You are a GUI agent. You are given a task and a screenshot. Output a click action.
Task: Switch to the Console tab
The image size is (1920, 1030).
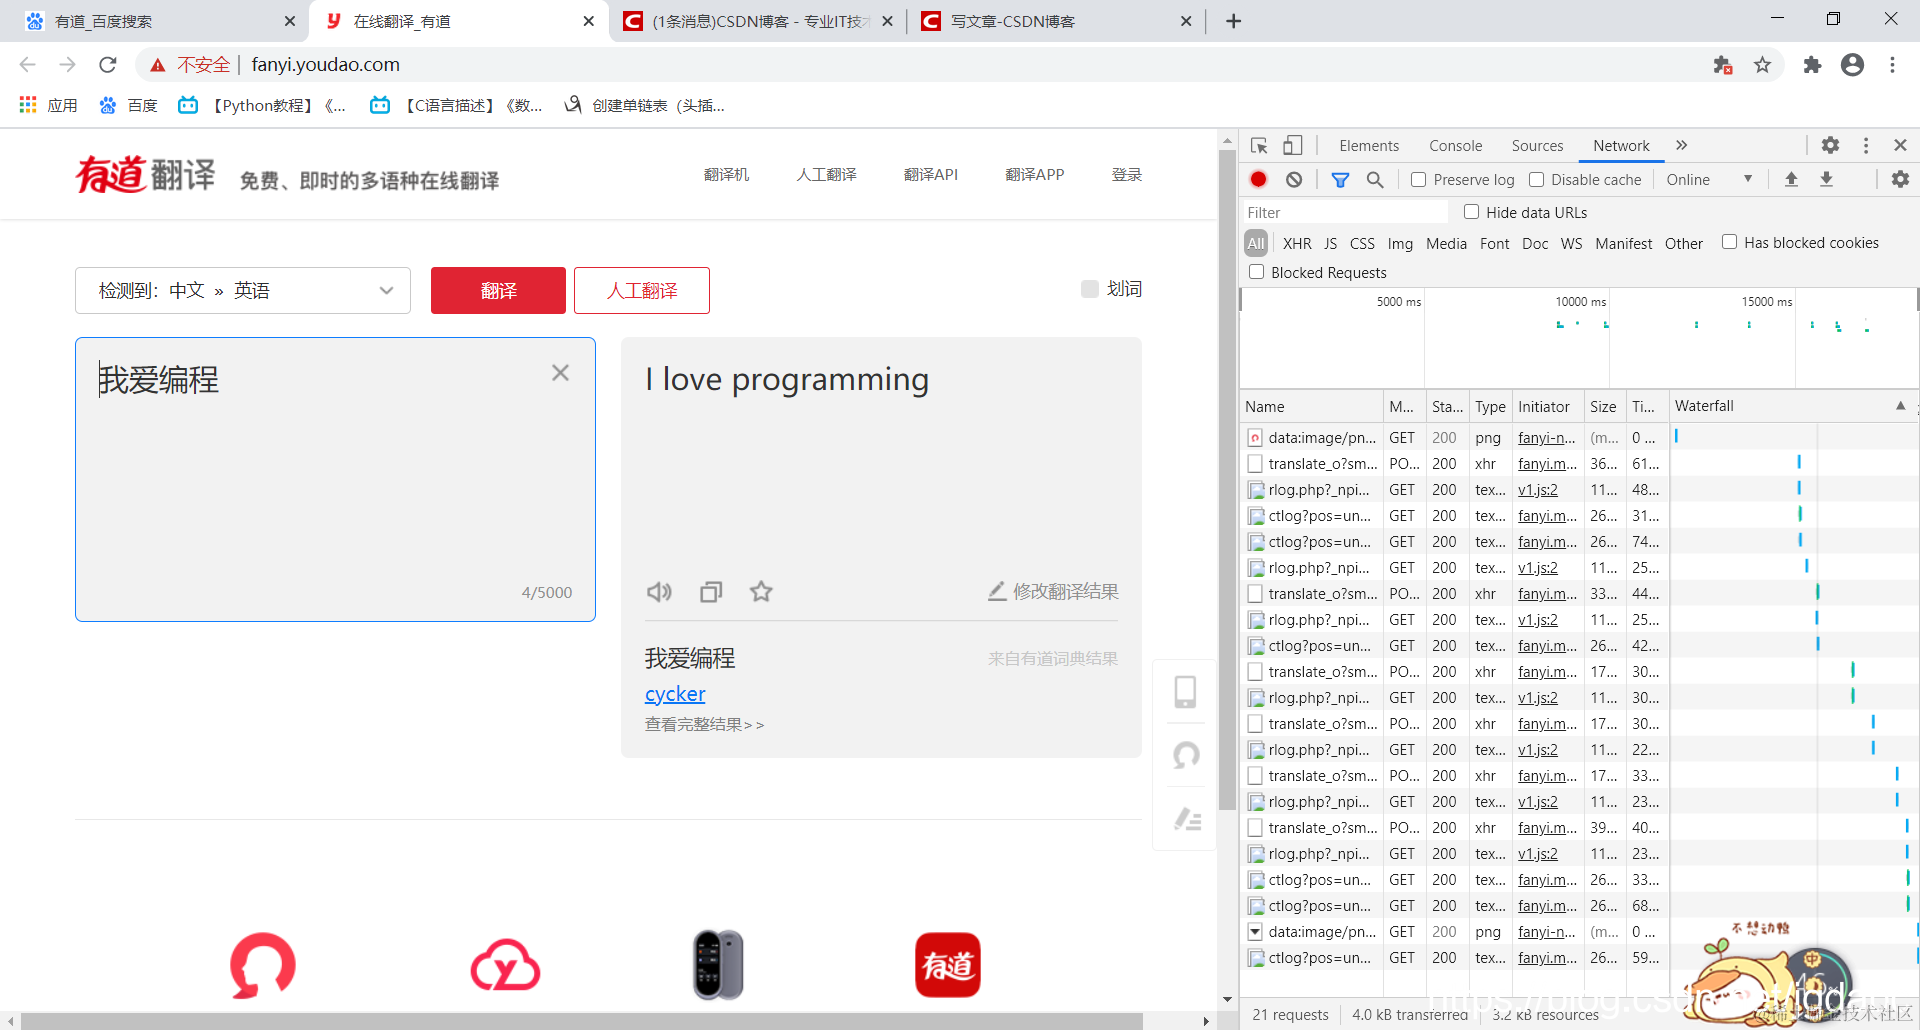point(1455,145)
